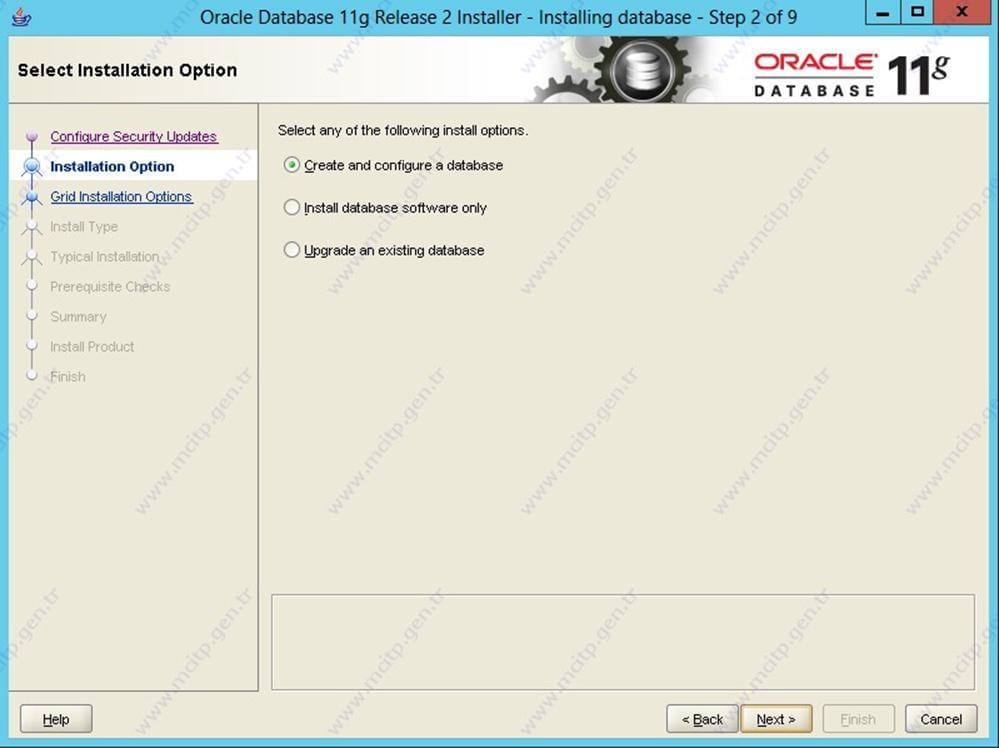The image size is (999, 748).
Task: Close the Oracle installer window
Action: [962, 12]
